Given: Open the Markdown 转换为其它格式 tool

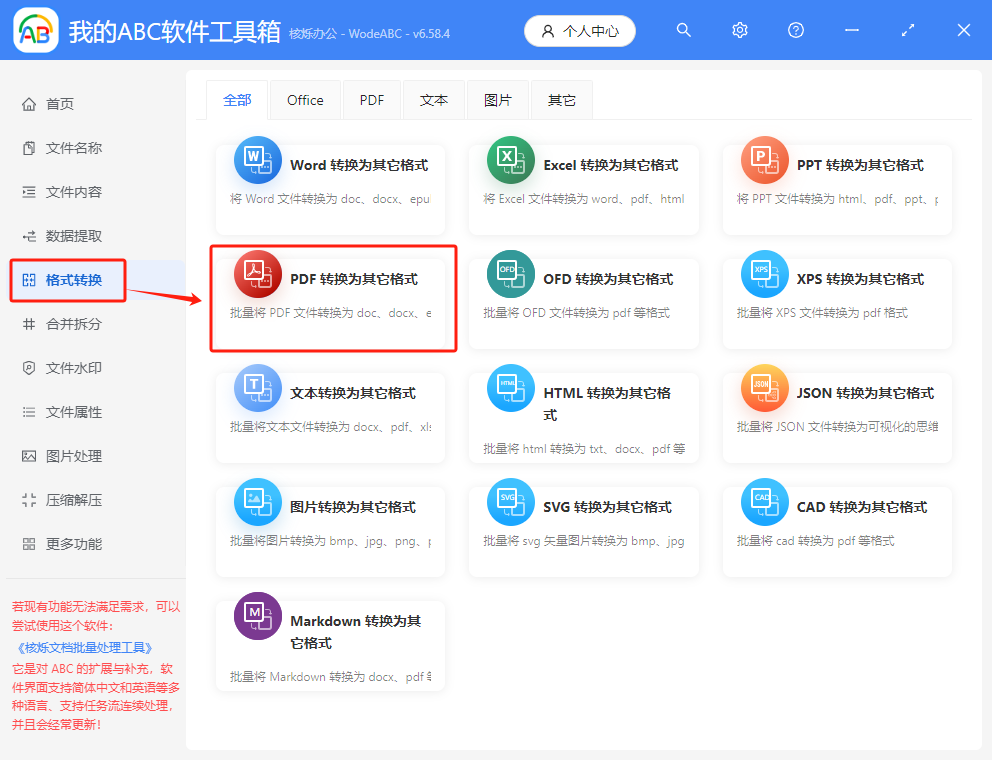Looking at the screenshot, I should (x=330, y=644).
